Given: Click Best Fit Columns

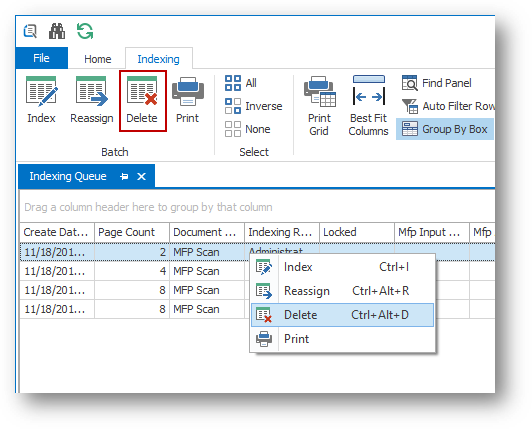Looking at the screenshot, I should pyautogui.click(x=368, y=106).
